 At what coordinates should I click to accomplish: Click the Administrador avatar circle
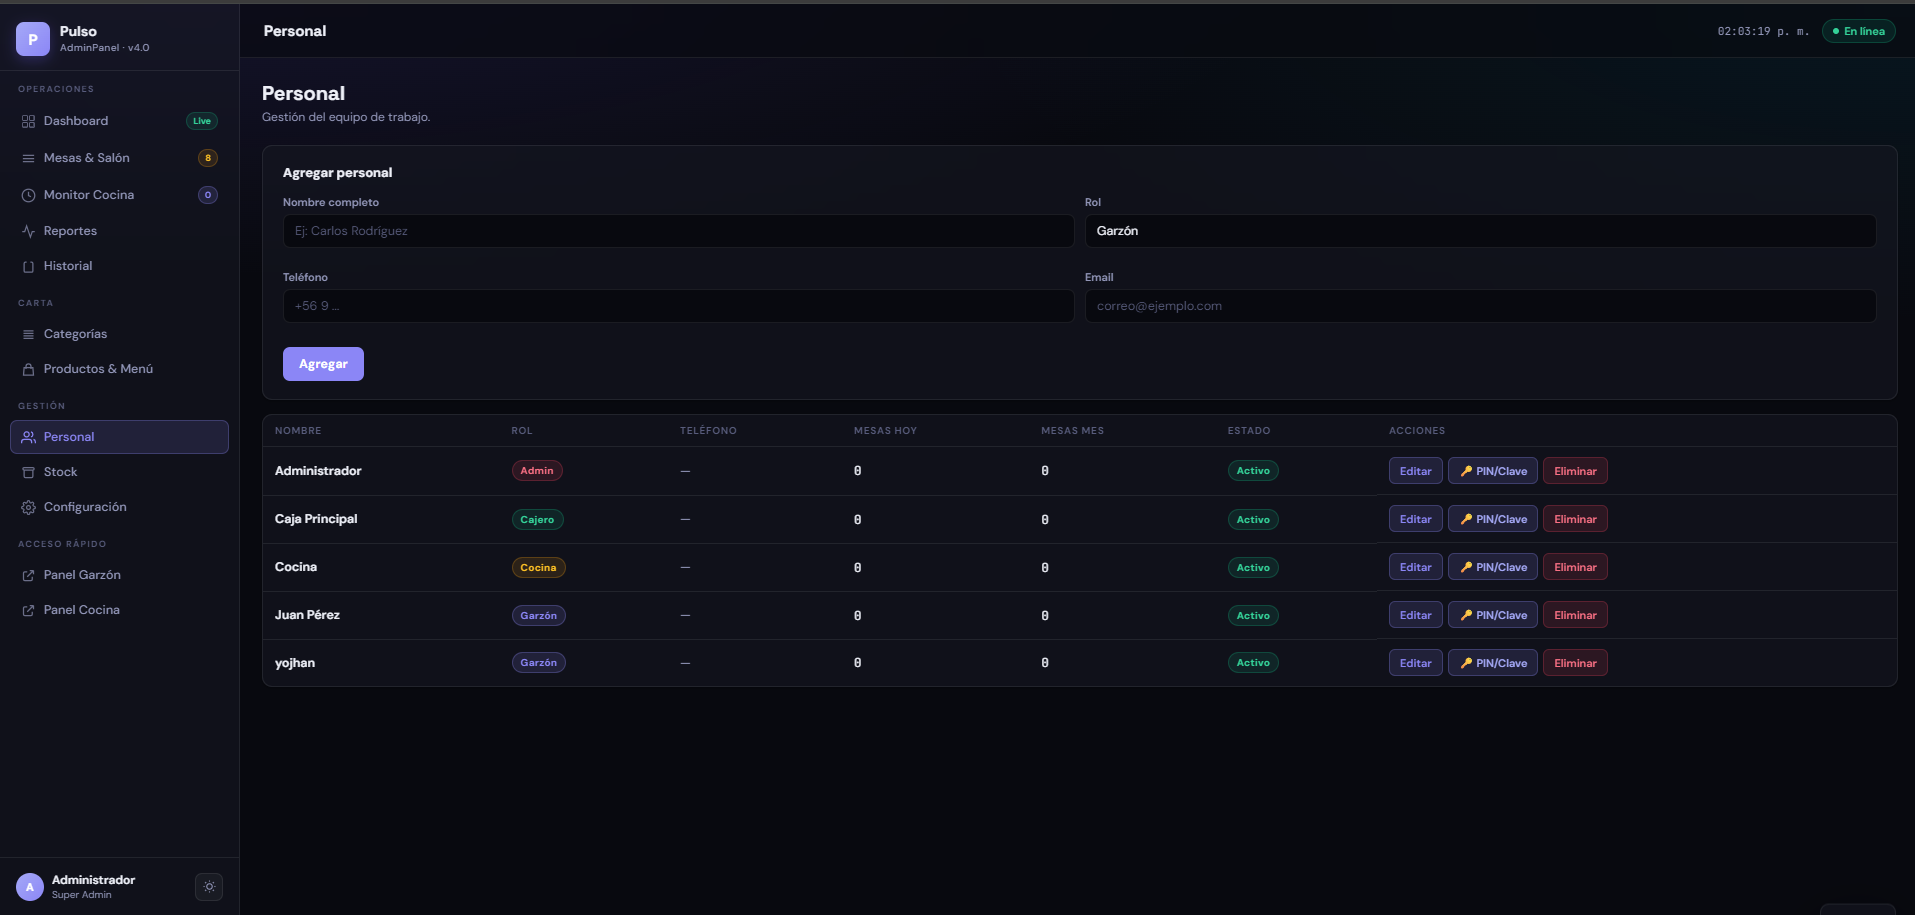(x=30, y=887)
